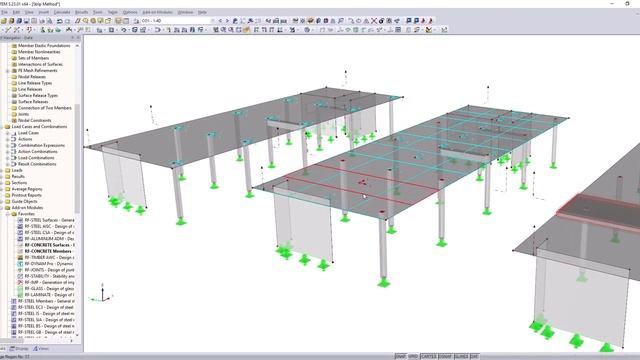Click the Redo toolbar icon

tap(67, 20)
